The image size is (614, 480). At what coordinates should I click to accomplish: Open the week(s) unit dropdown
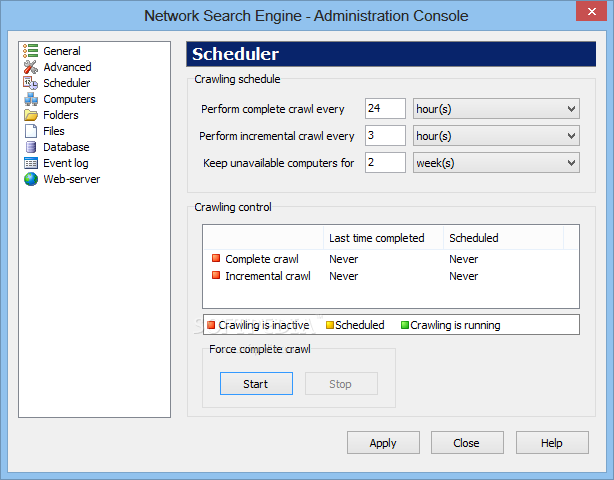click(496, 162)
